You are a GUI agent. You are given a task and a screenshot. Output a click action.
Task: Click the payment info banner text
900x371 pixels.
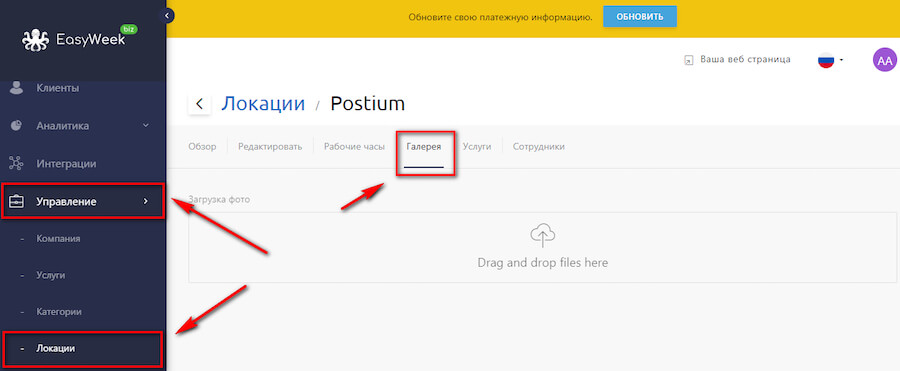click(500, 17)
